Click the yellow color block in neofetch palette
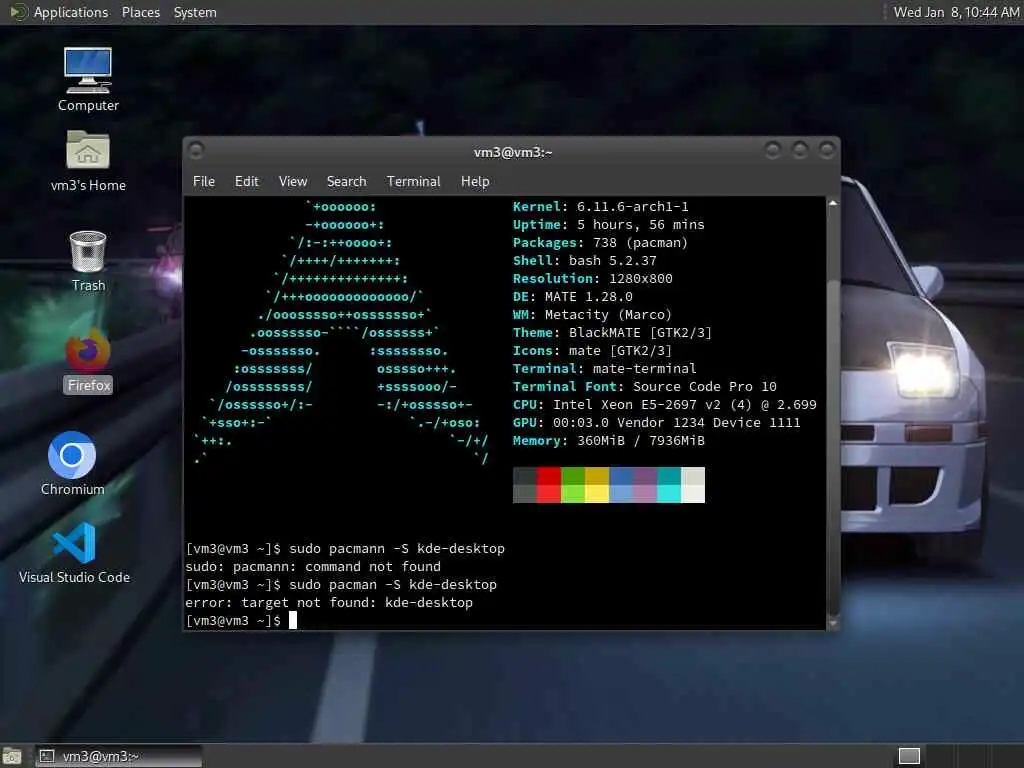This screenshot has width=1024, height=768. coord(597,485)
